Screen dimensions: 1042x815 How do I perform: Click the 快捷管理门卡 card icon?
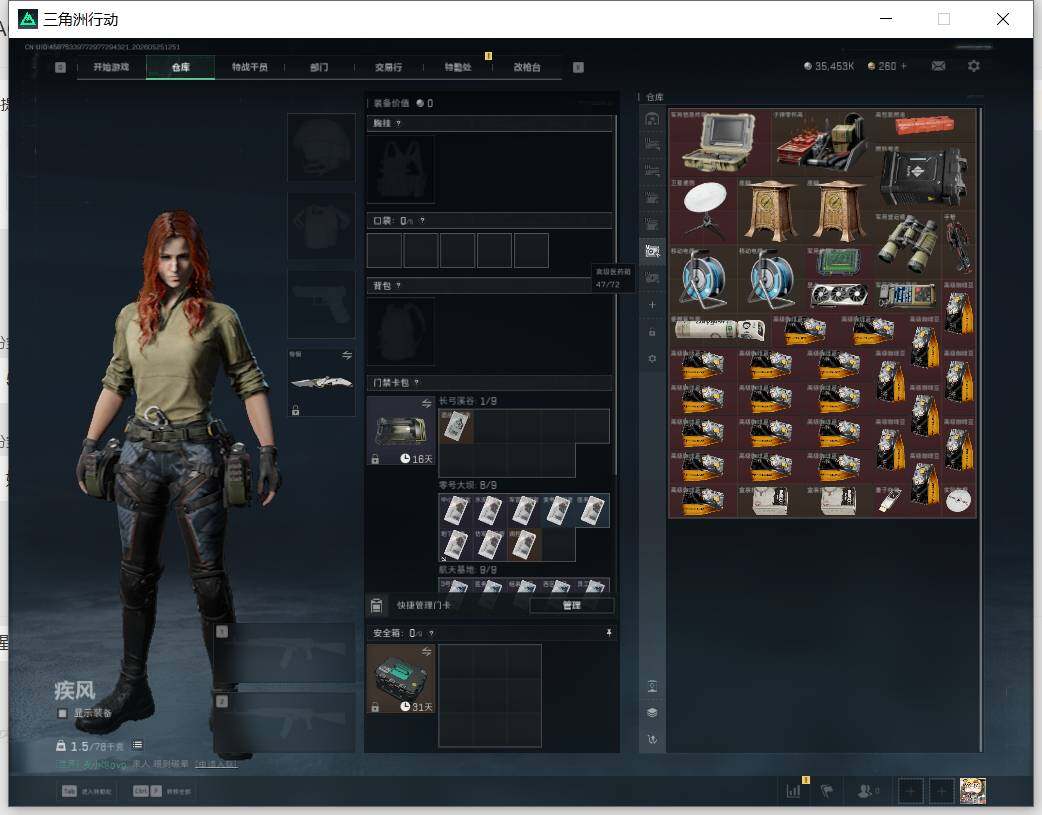point(376,605)
